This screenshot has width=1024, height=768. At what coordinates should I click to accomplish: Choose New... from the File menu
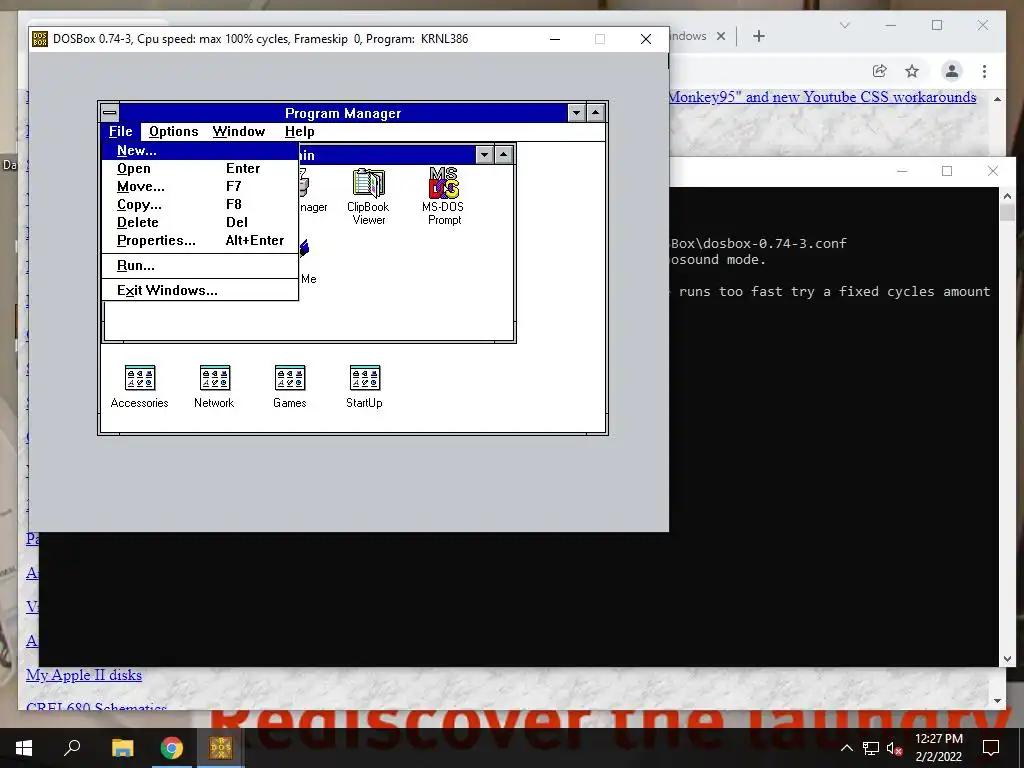[x=200, y=150]
